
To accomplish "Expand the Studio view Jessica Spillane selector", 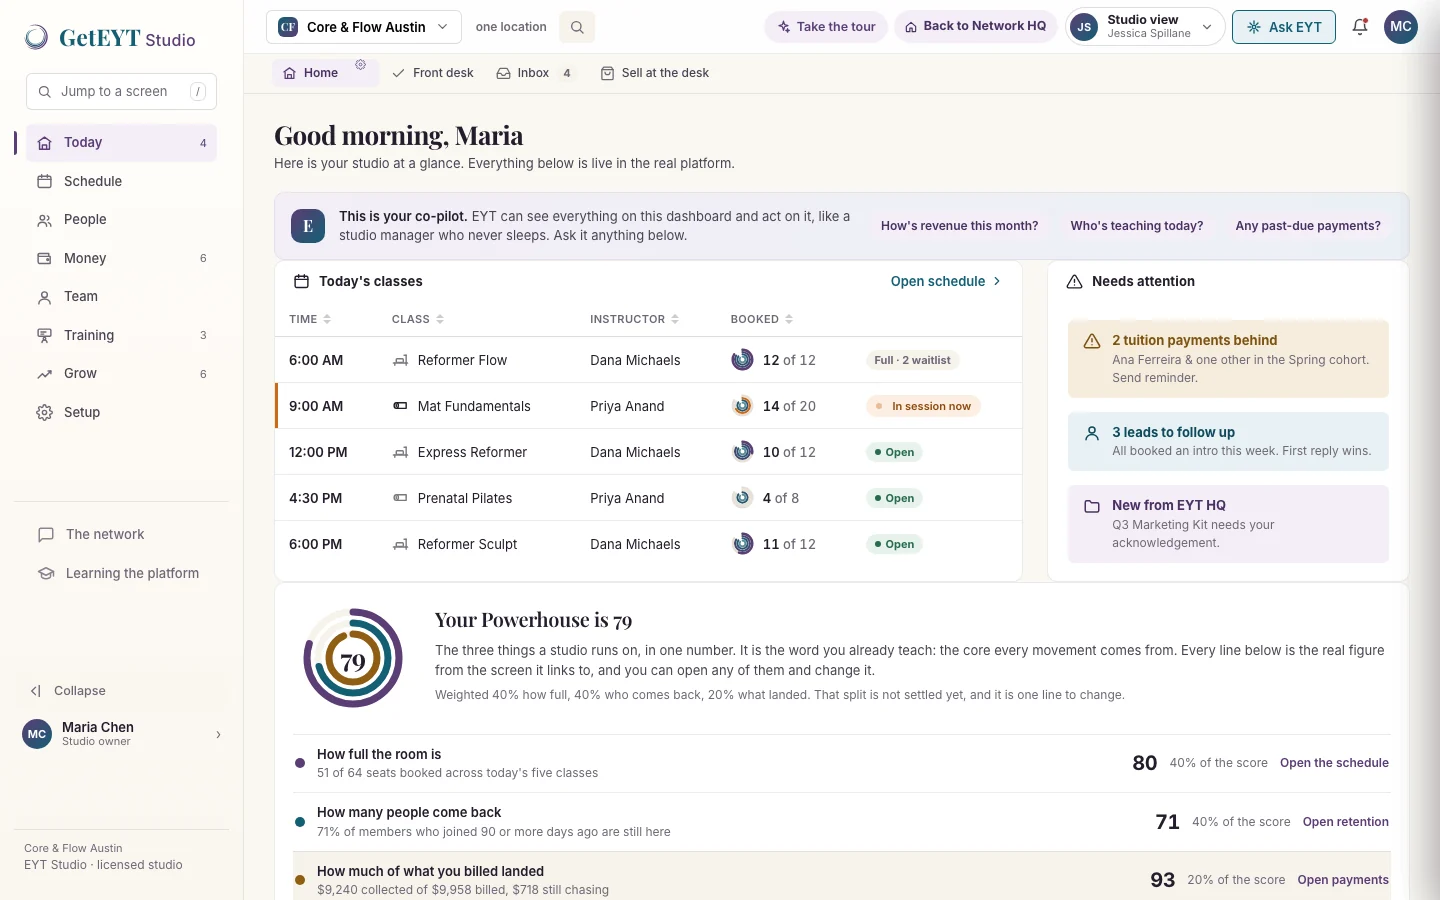I will (1146, 27).
